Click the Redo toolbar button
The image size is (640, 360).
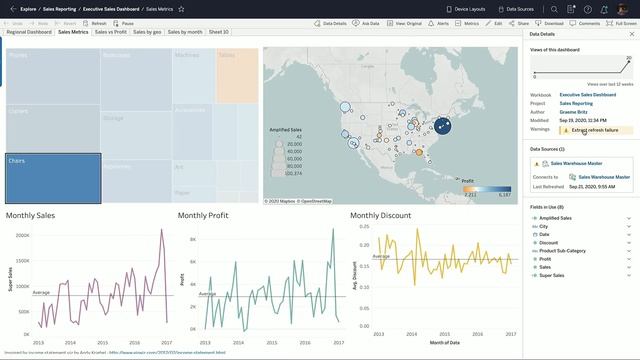pyautogui.click(x=39, y=24)
